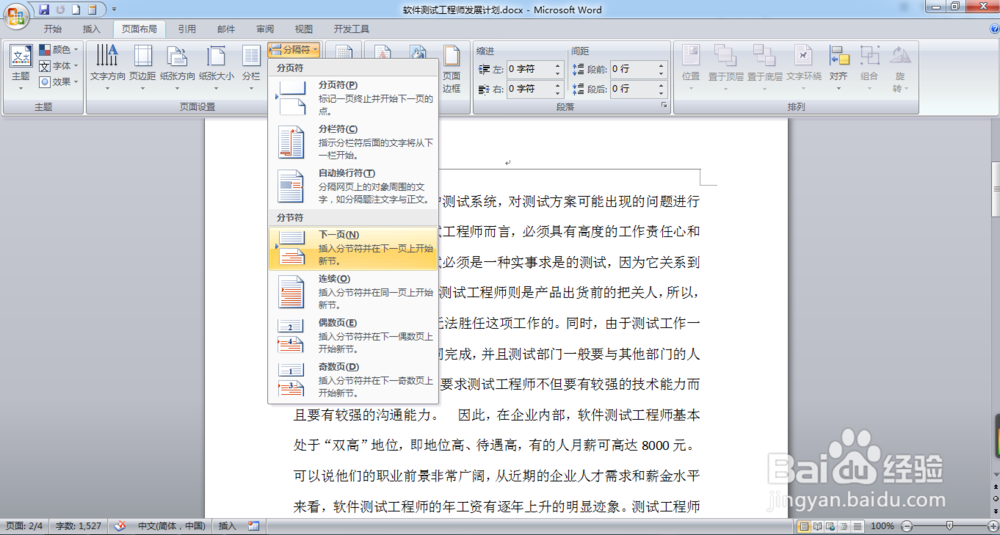Switch to draft view button

coord(857,526)
